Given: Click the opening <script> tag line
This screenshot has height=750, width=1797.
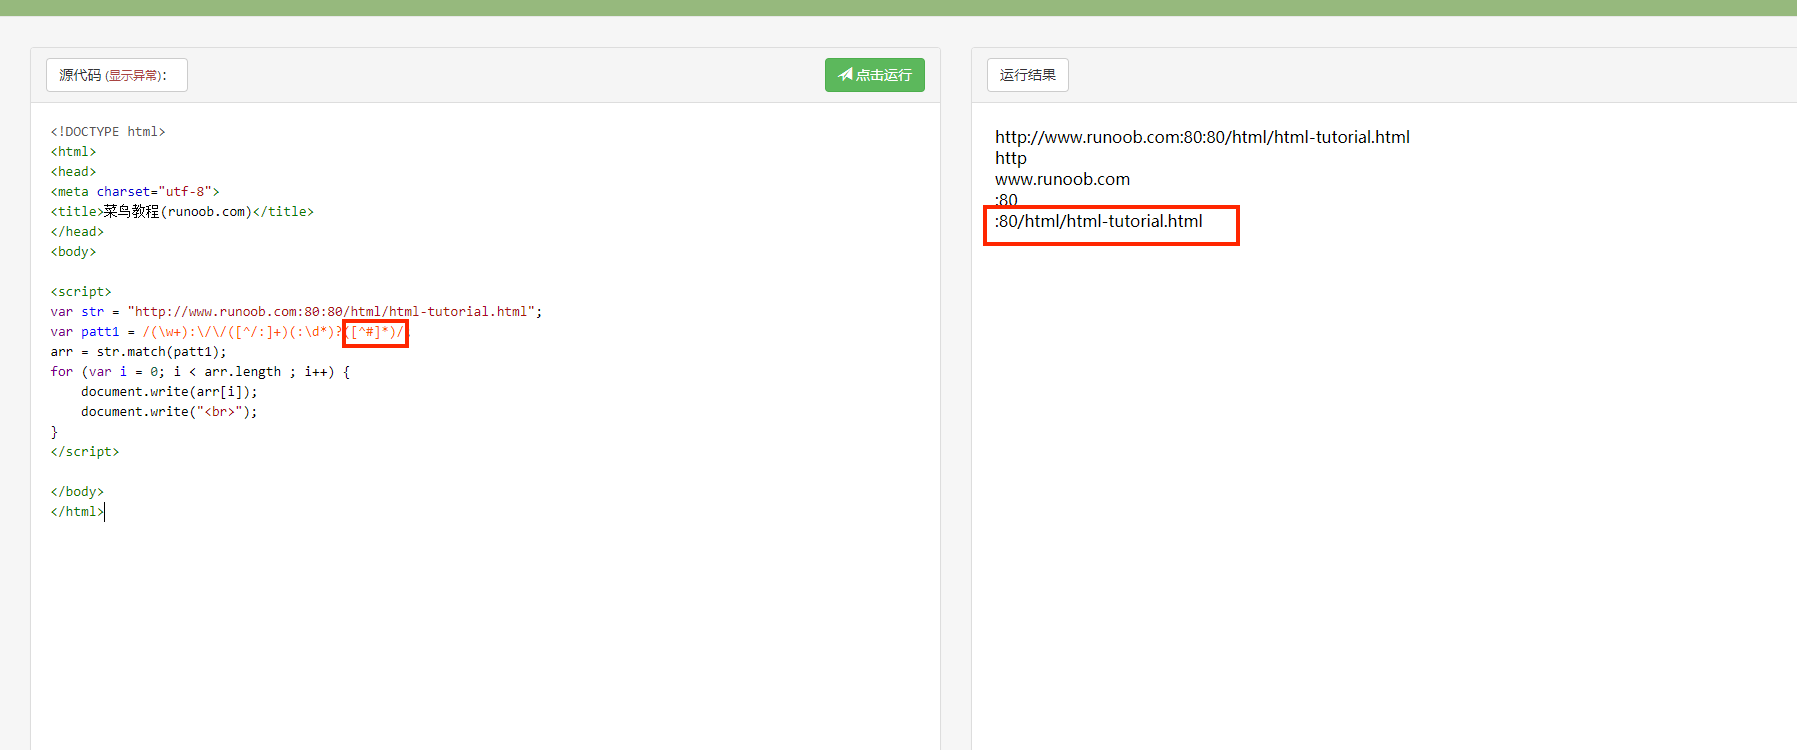Looking at the screenshot, I should (81, 292).
